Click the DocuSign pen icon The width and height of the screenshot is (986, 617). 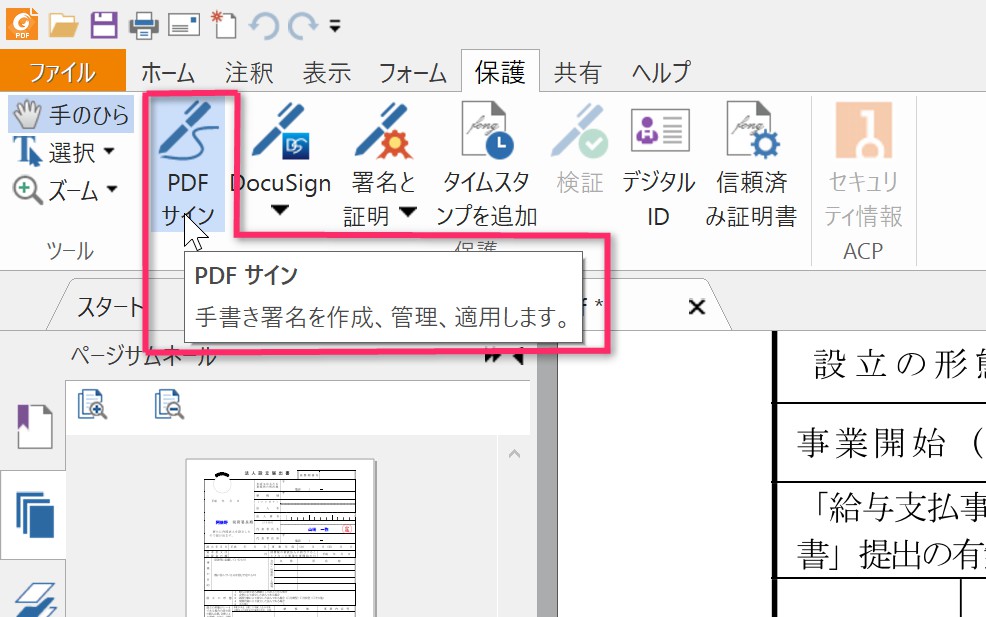280,131
